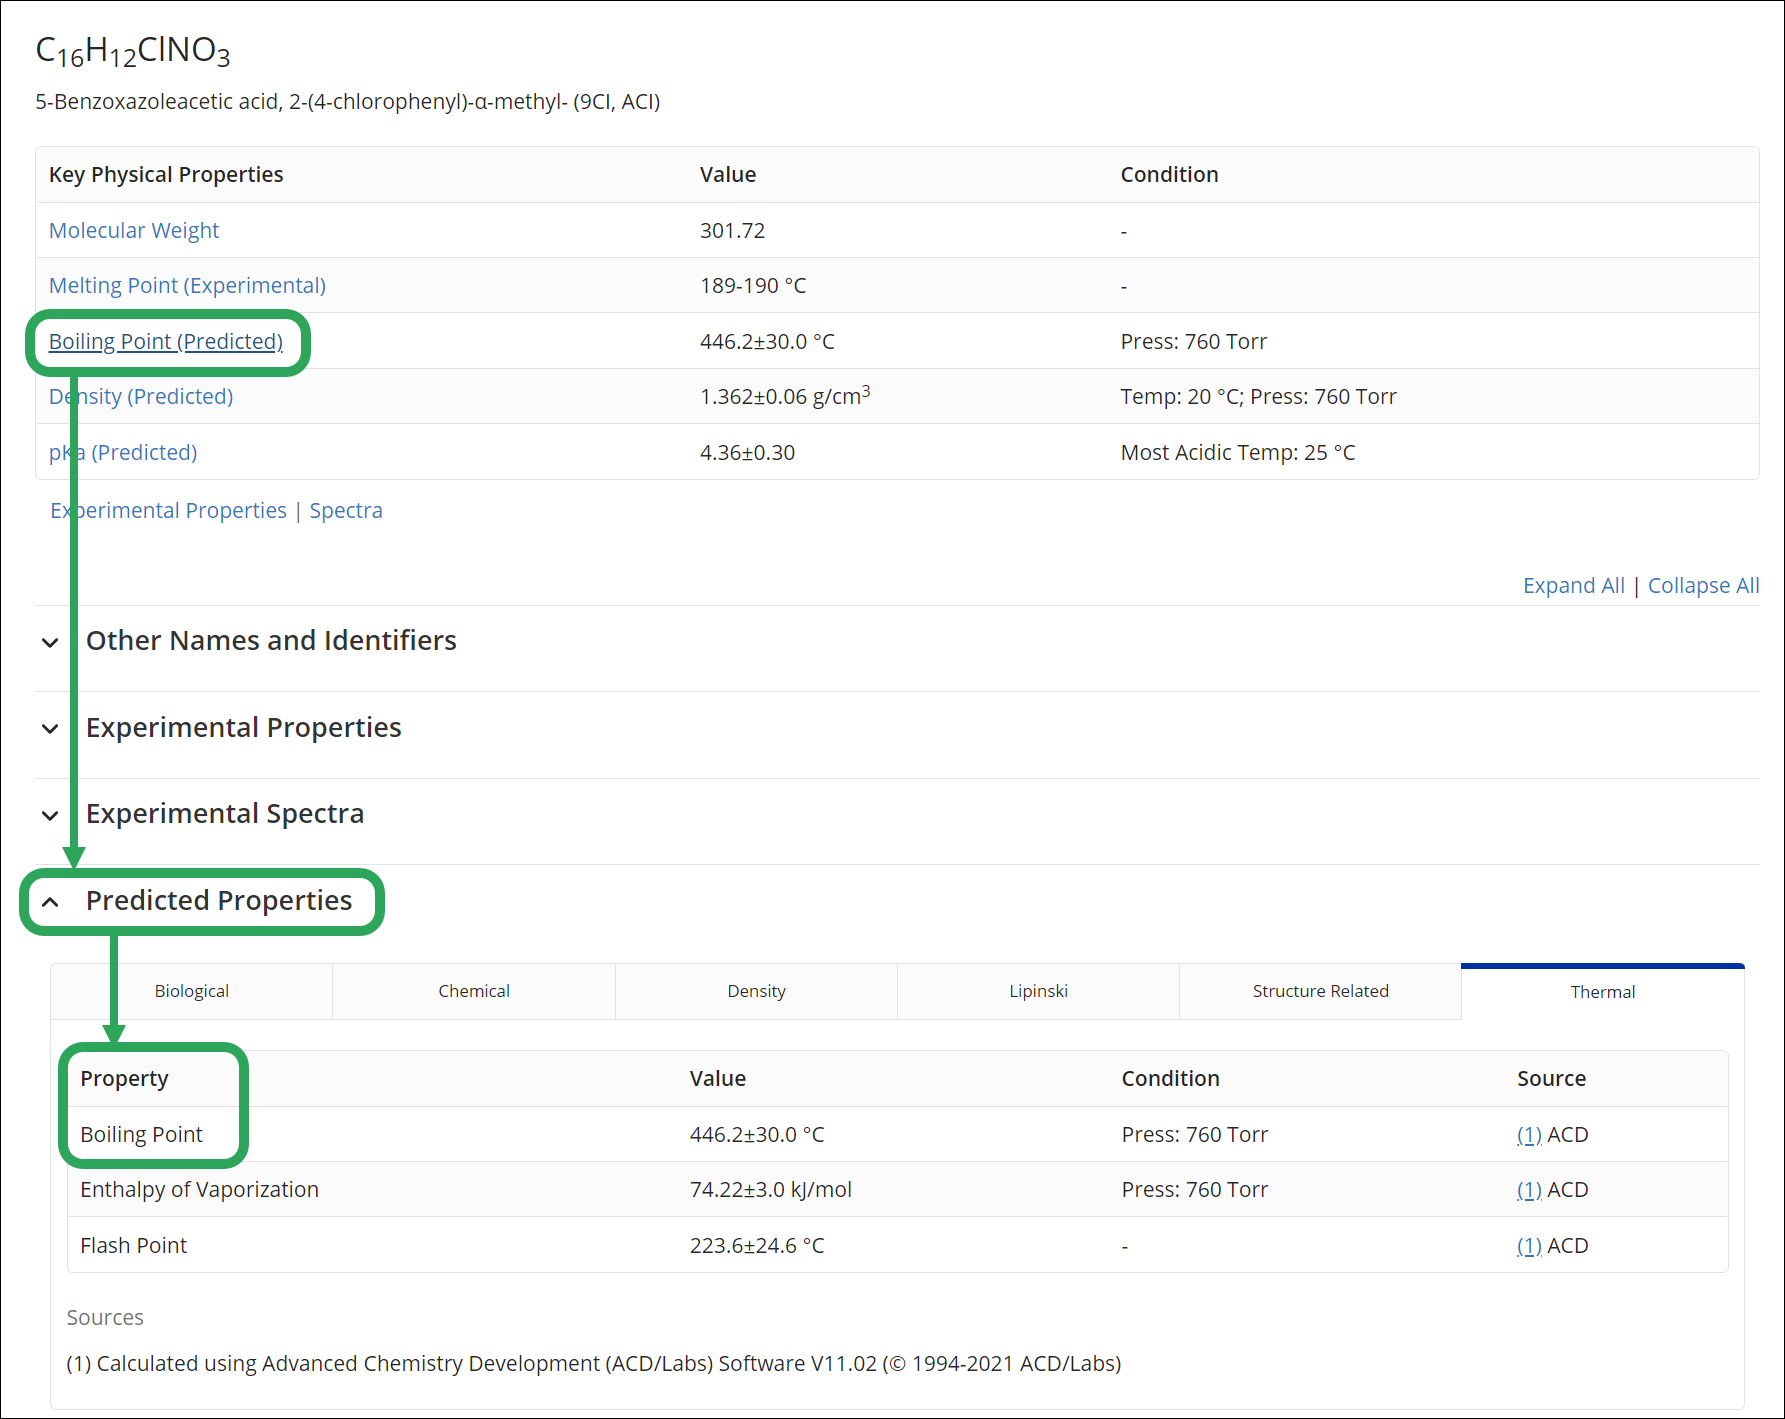Click Expand All
Viewport: 1785px width, 1419px height.
1573,586
